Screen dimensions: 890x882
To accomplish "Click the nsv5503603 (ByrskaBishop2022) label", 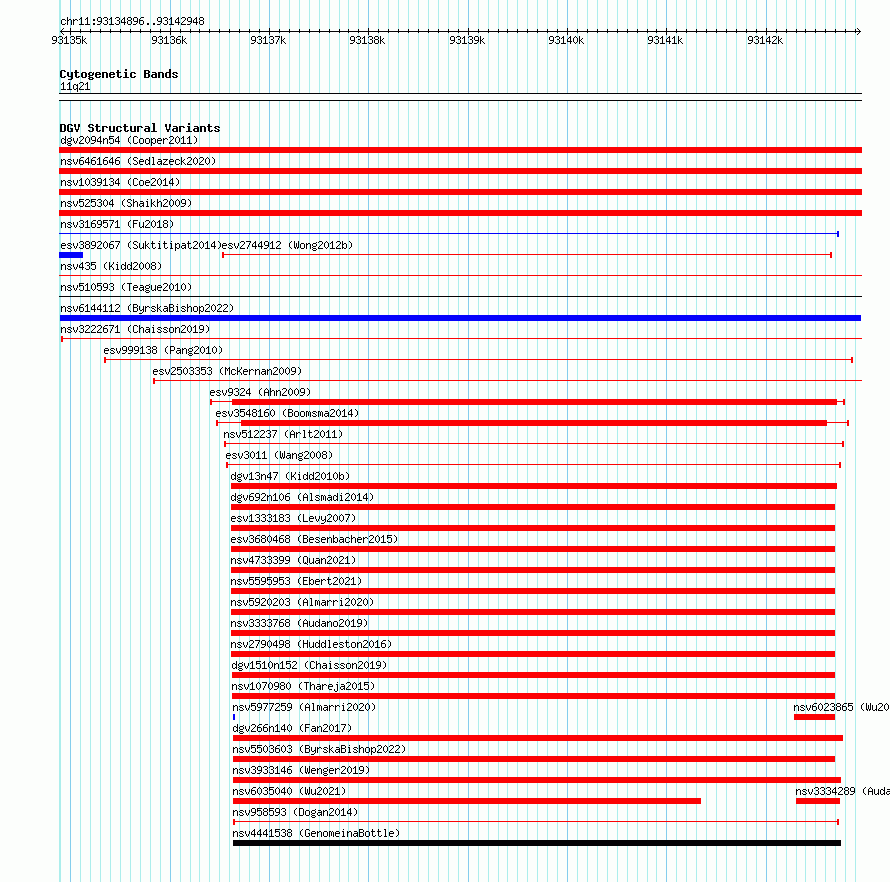I will click(x=320, y=749).
